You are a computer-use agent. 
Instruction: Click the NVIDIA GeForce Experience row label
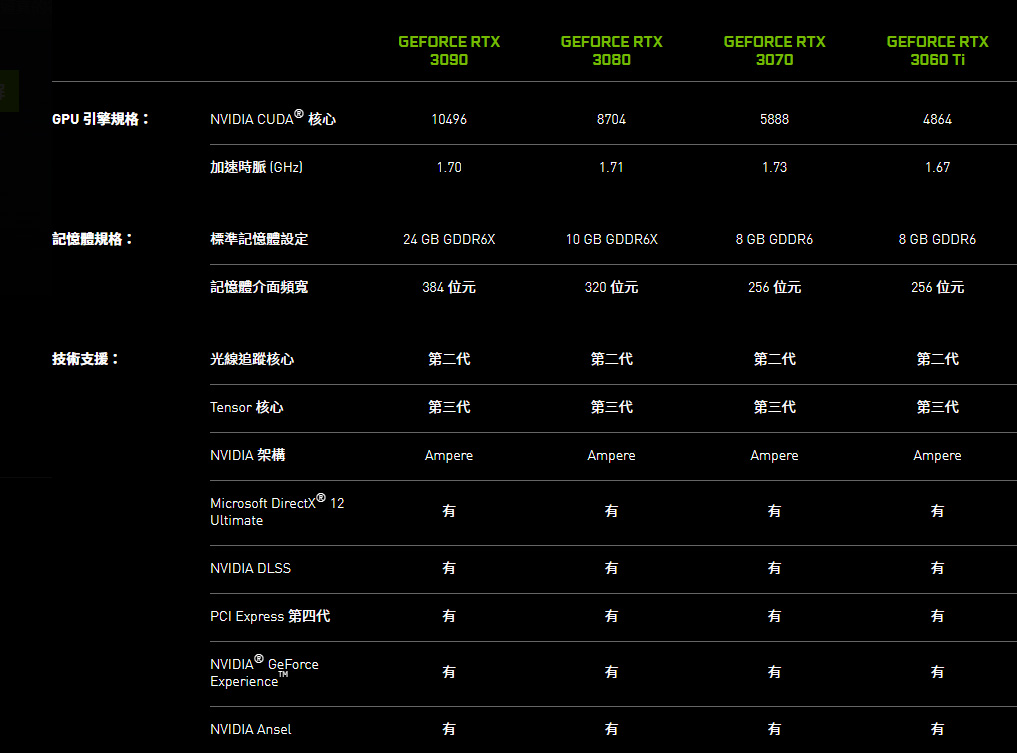click(x=264, y=672)
